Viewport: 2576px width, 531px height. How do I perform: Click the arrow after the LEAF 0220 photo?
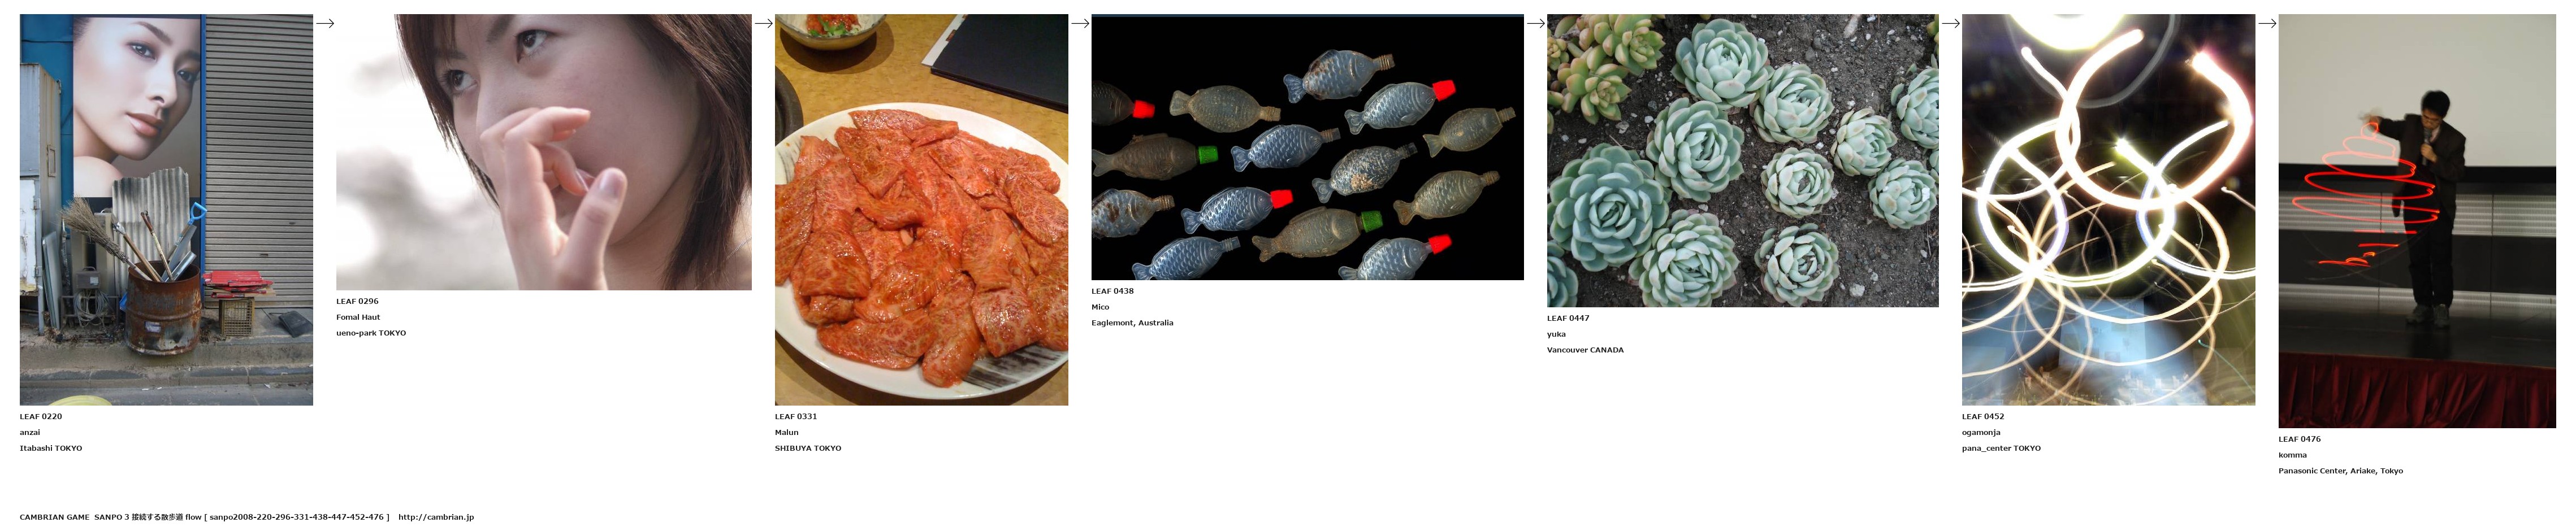coord(325,23)
